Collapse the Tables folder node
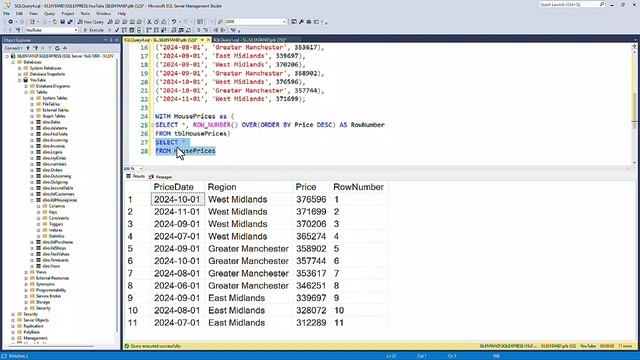The image size is (640, 360). point(26,92)
